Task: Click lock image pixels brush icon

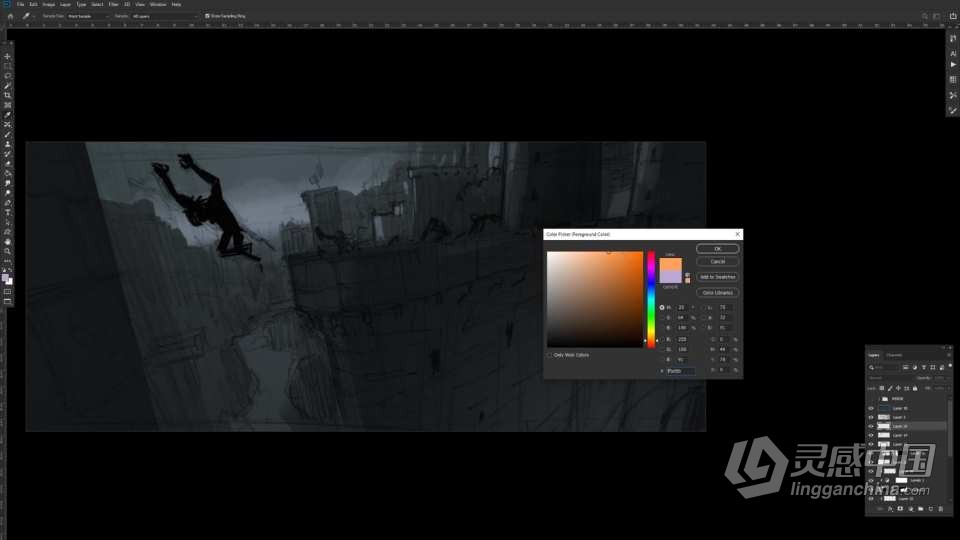Action: pos(890,388)
